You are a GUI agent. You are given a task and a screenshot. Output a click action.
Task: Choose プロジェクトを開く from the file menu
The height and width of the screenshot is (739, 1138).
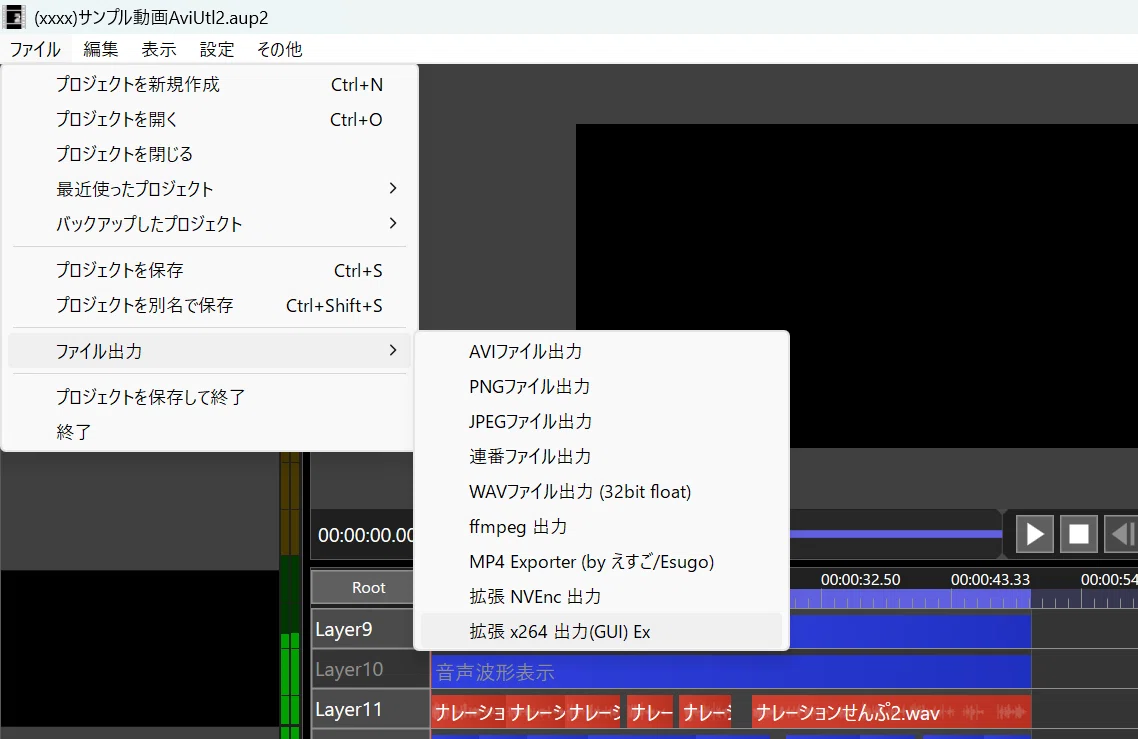210,119
